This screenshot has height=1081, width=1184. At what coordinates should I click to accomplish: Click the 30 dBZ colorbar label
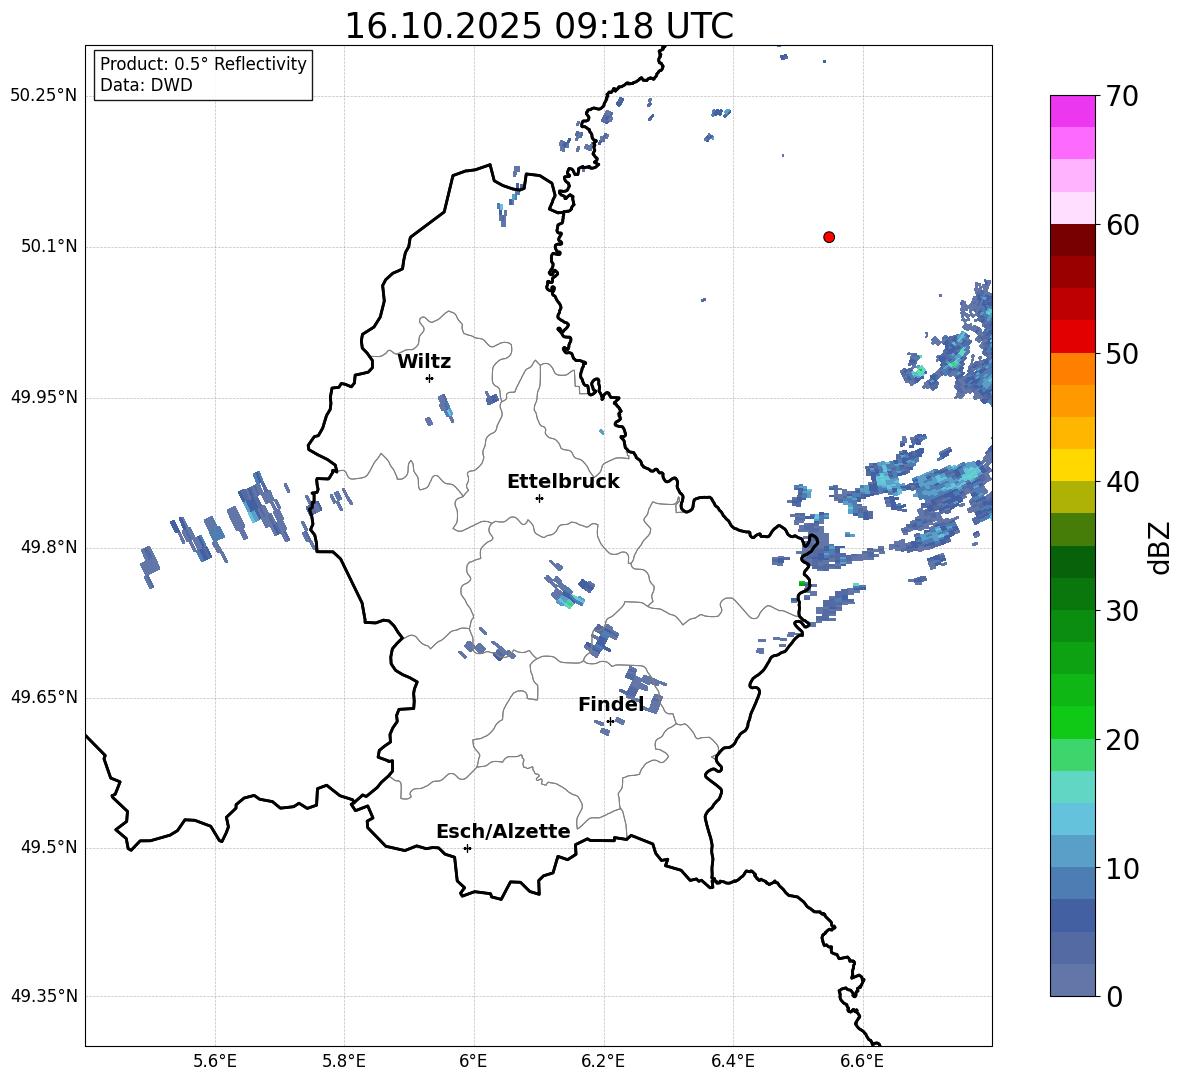(x=1122, y=611)
